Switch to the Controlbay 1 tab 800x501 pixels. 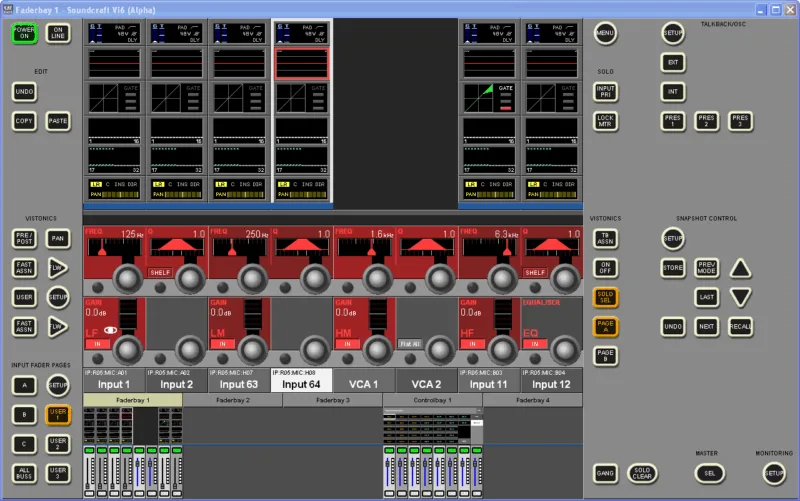tap(433, 400)
